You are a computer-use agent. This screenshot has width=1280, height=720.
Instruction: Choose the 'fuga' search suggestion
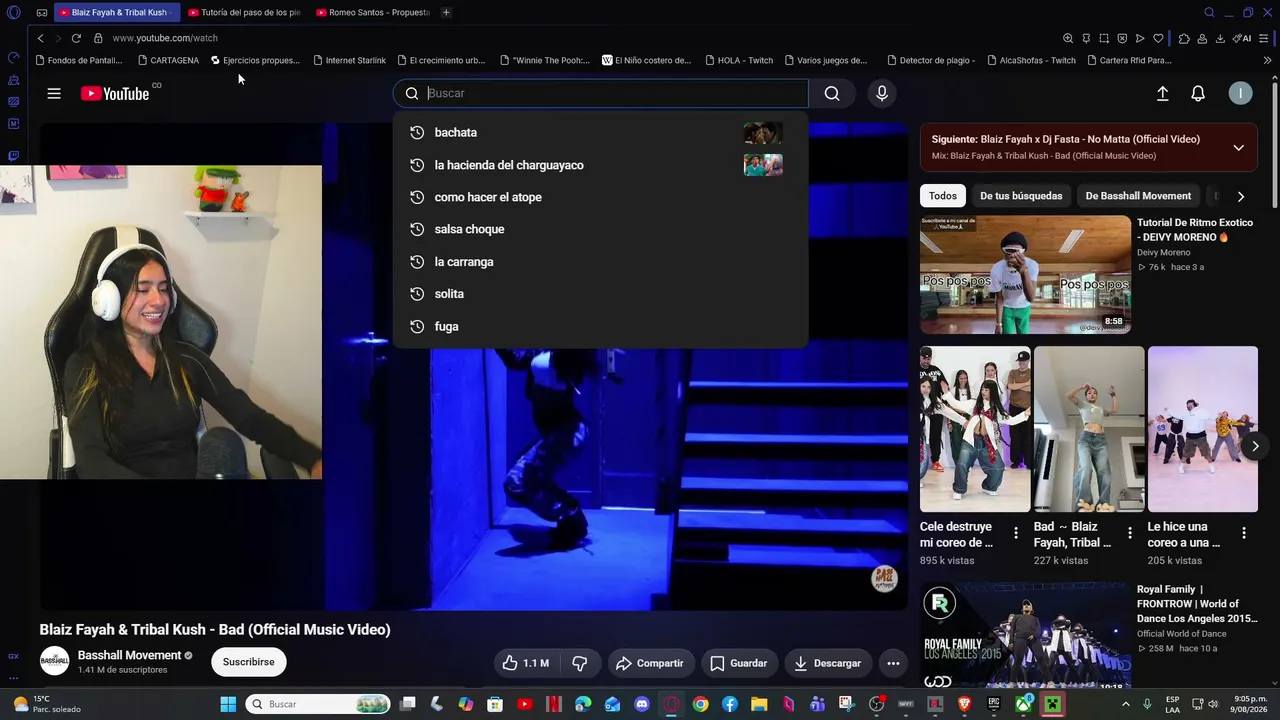point(600,326)
